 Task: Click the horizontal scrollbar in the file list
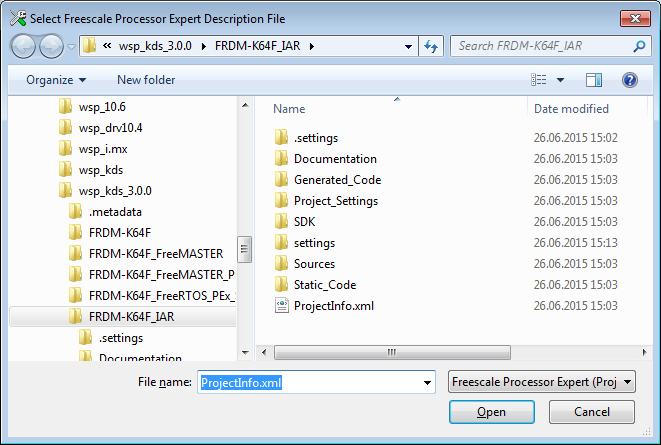click(400, 352)
